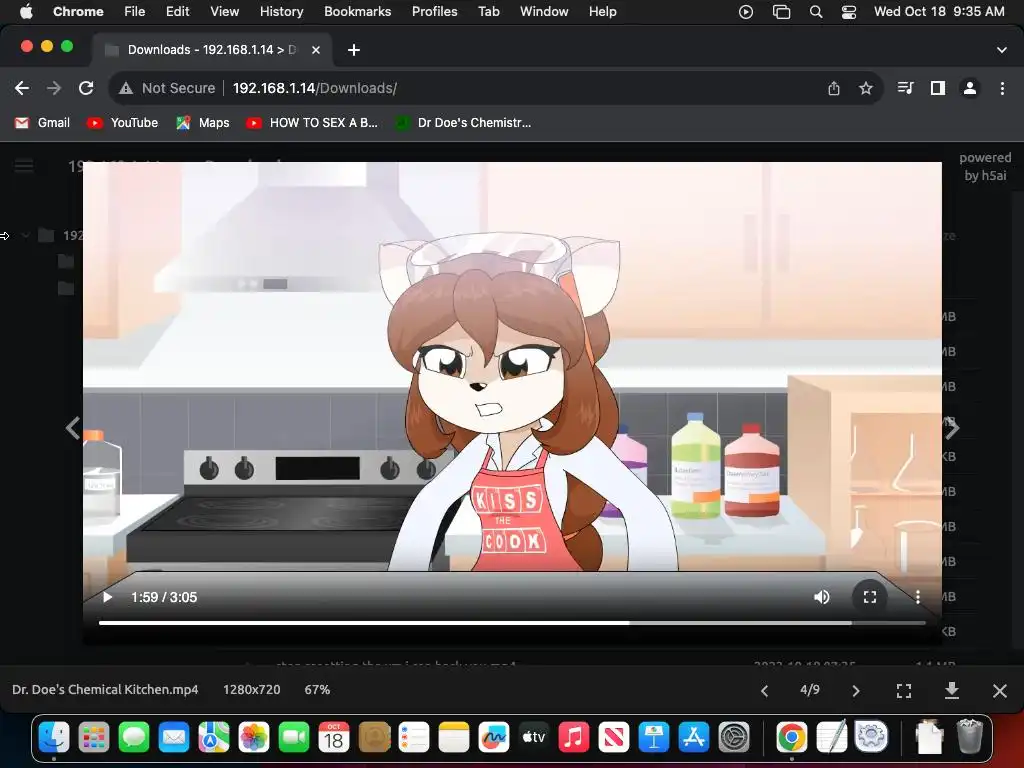Open the Window menu
Viewport: 1024px width, 768px height.
544,11
